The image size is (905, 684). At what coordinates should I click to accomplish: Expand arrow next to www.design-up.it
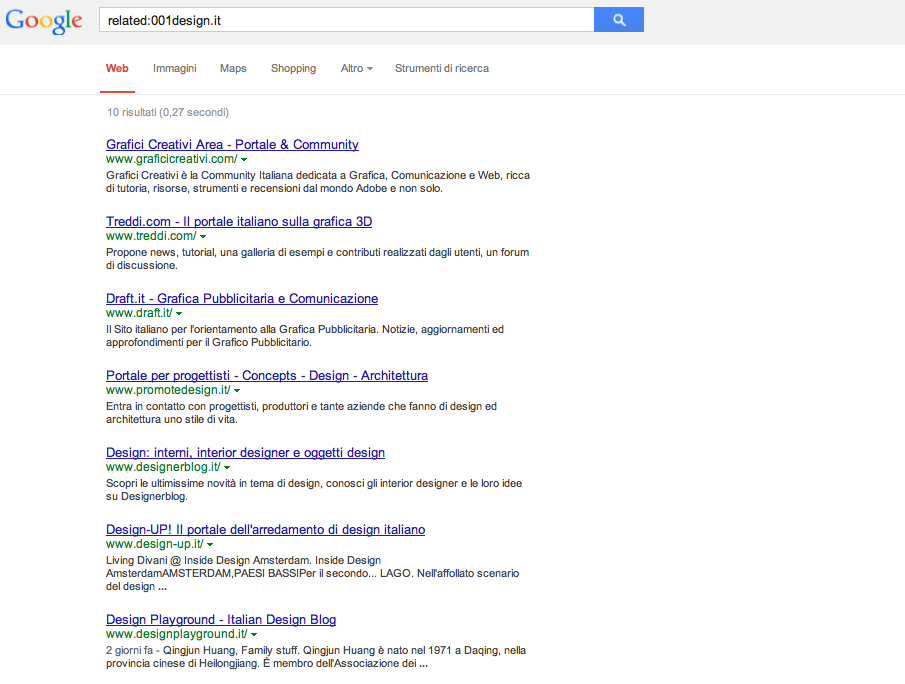(x=210, y=544)
